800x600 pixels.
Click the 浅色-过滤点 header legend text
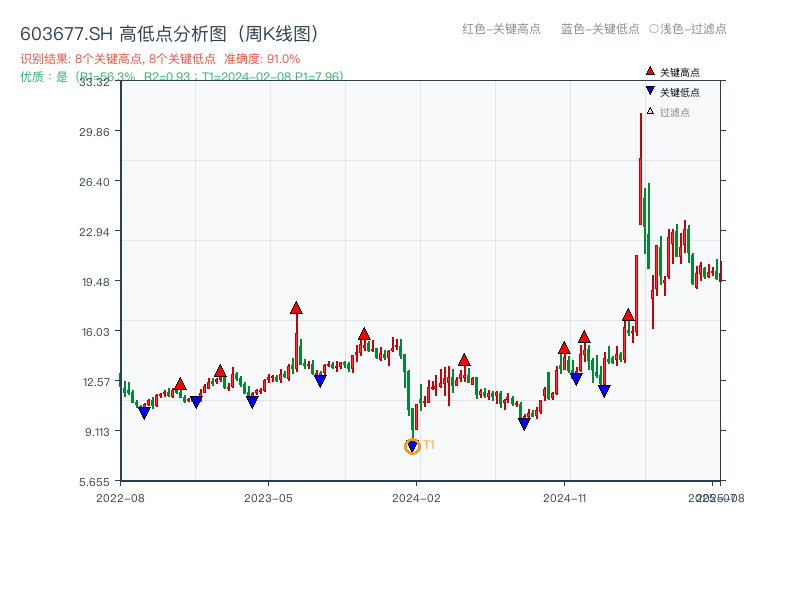(x=693, y=29)
